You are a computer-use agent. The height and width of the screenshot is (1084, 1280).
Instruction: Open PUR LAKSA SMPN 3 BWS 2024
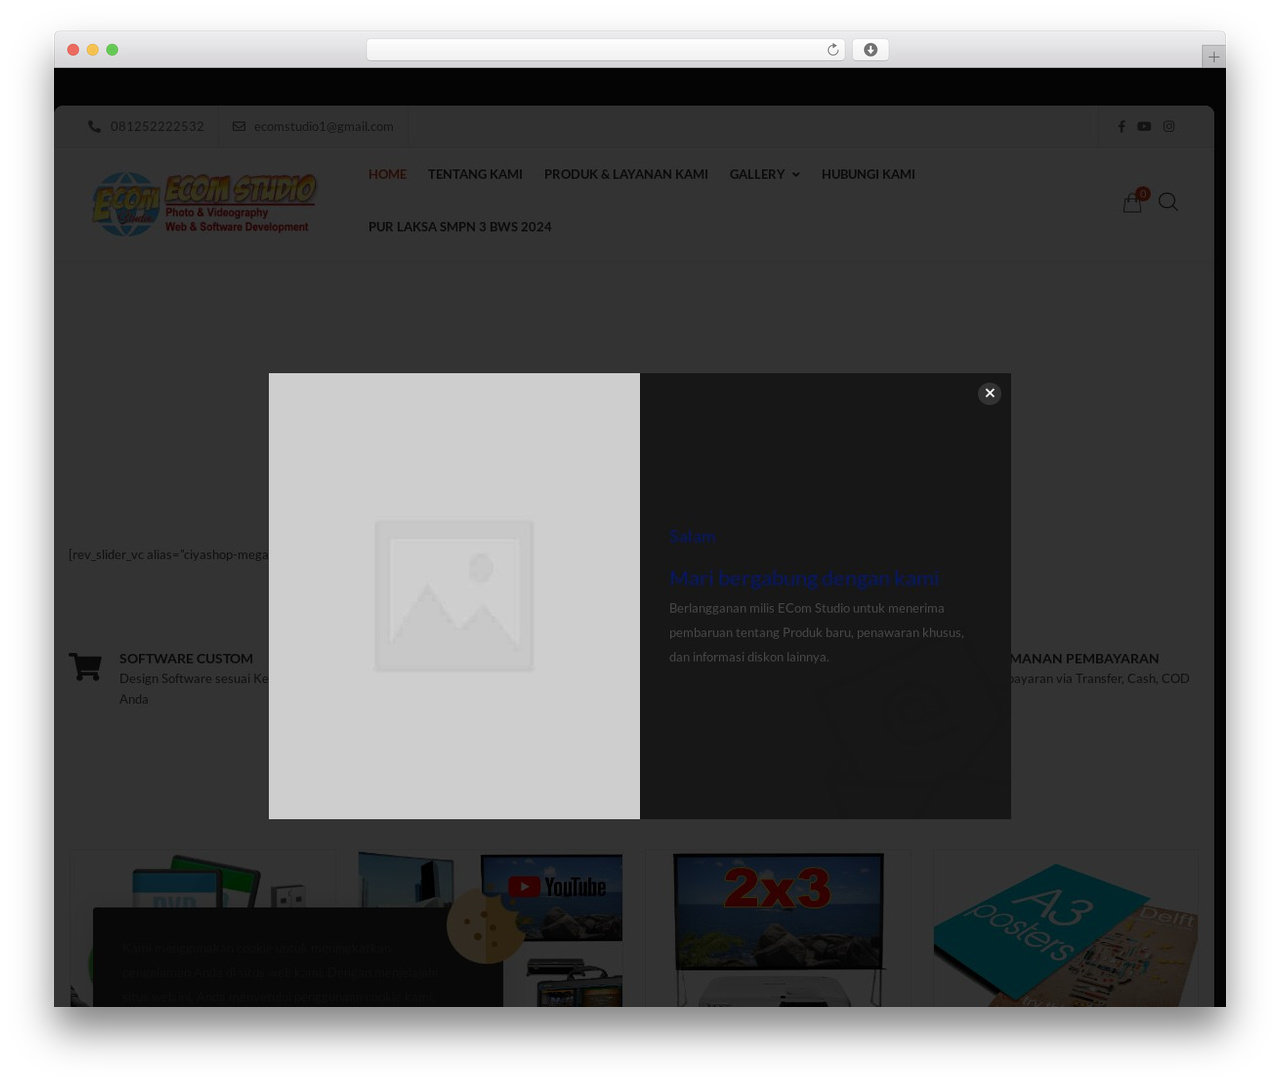460,227
